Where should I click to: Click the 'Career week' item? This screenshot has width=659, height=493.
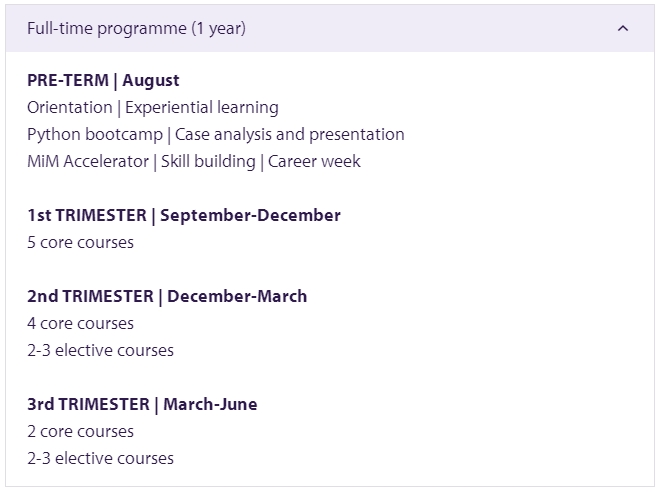[x=314, y=162]
